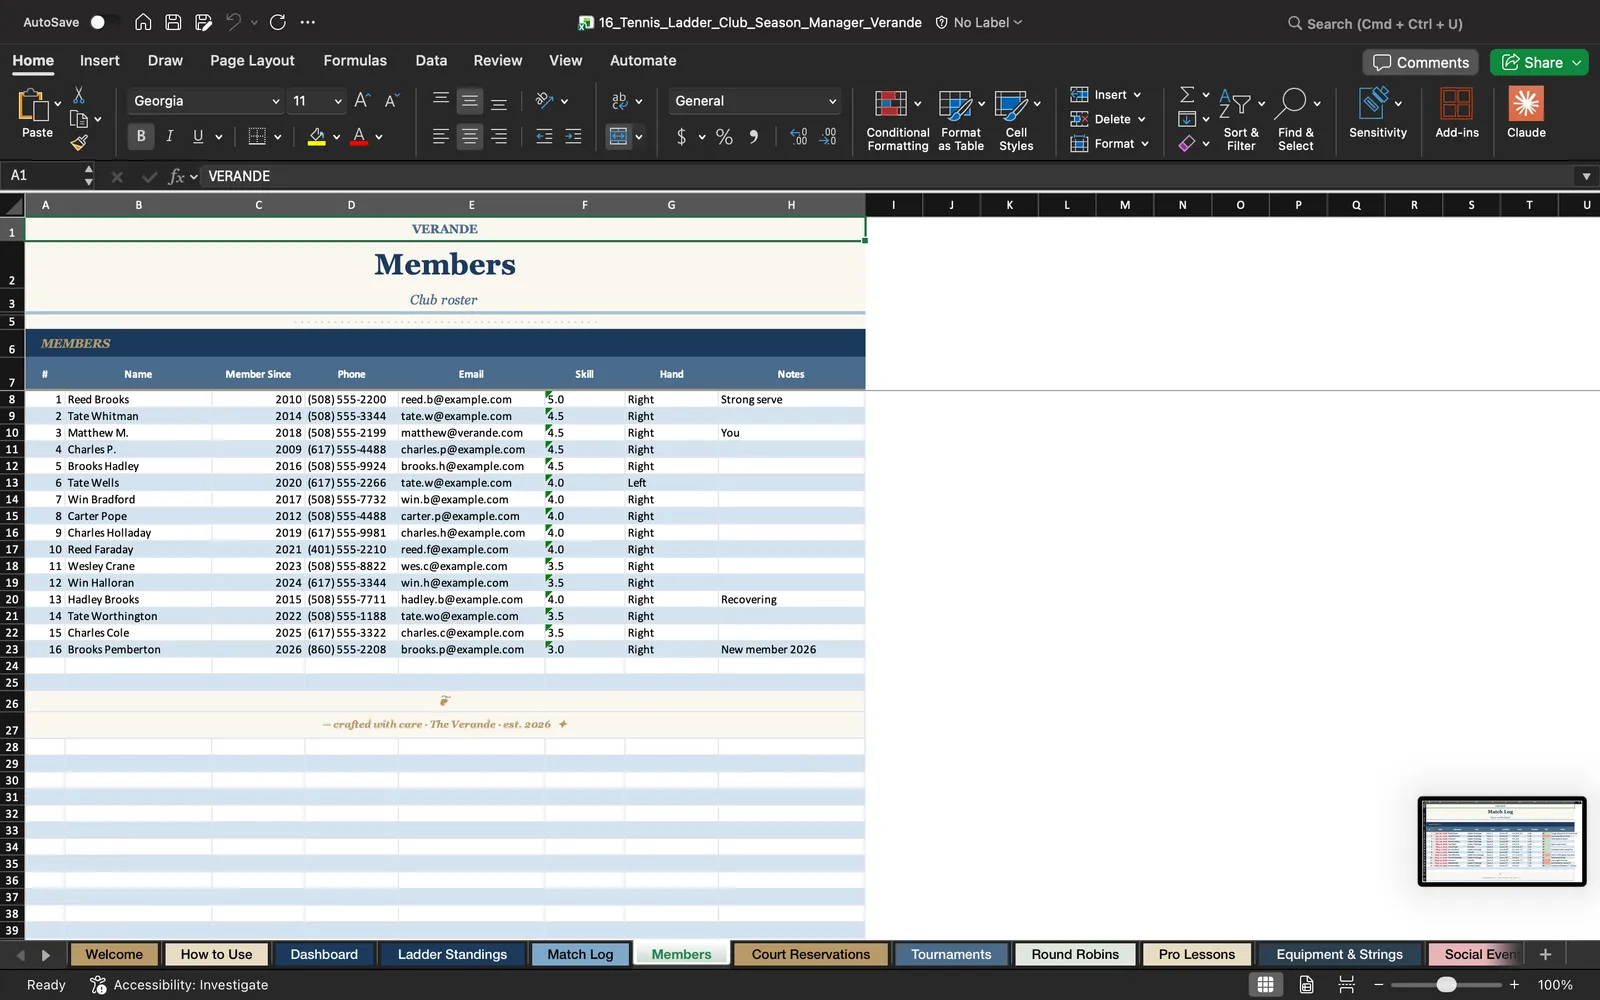
Task: Open the Data ribbon tab
Action: (431, 60)
